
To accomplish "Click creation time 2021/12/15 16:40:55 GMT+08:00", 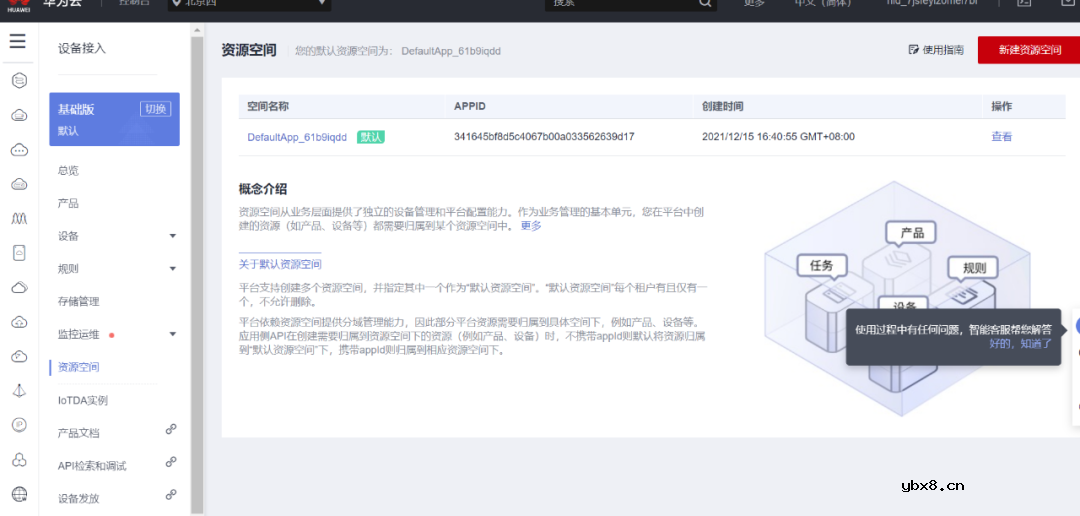I will pos(778,136).
